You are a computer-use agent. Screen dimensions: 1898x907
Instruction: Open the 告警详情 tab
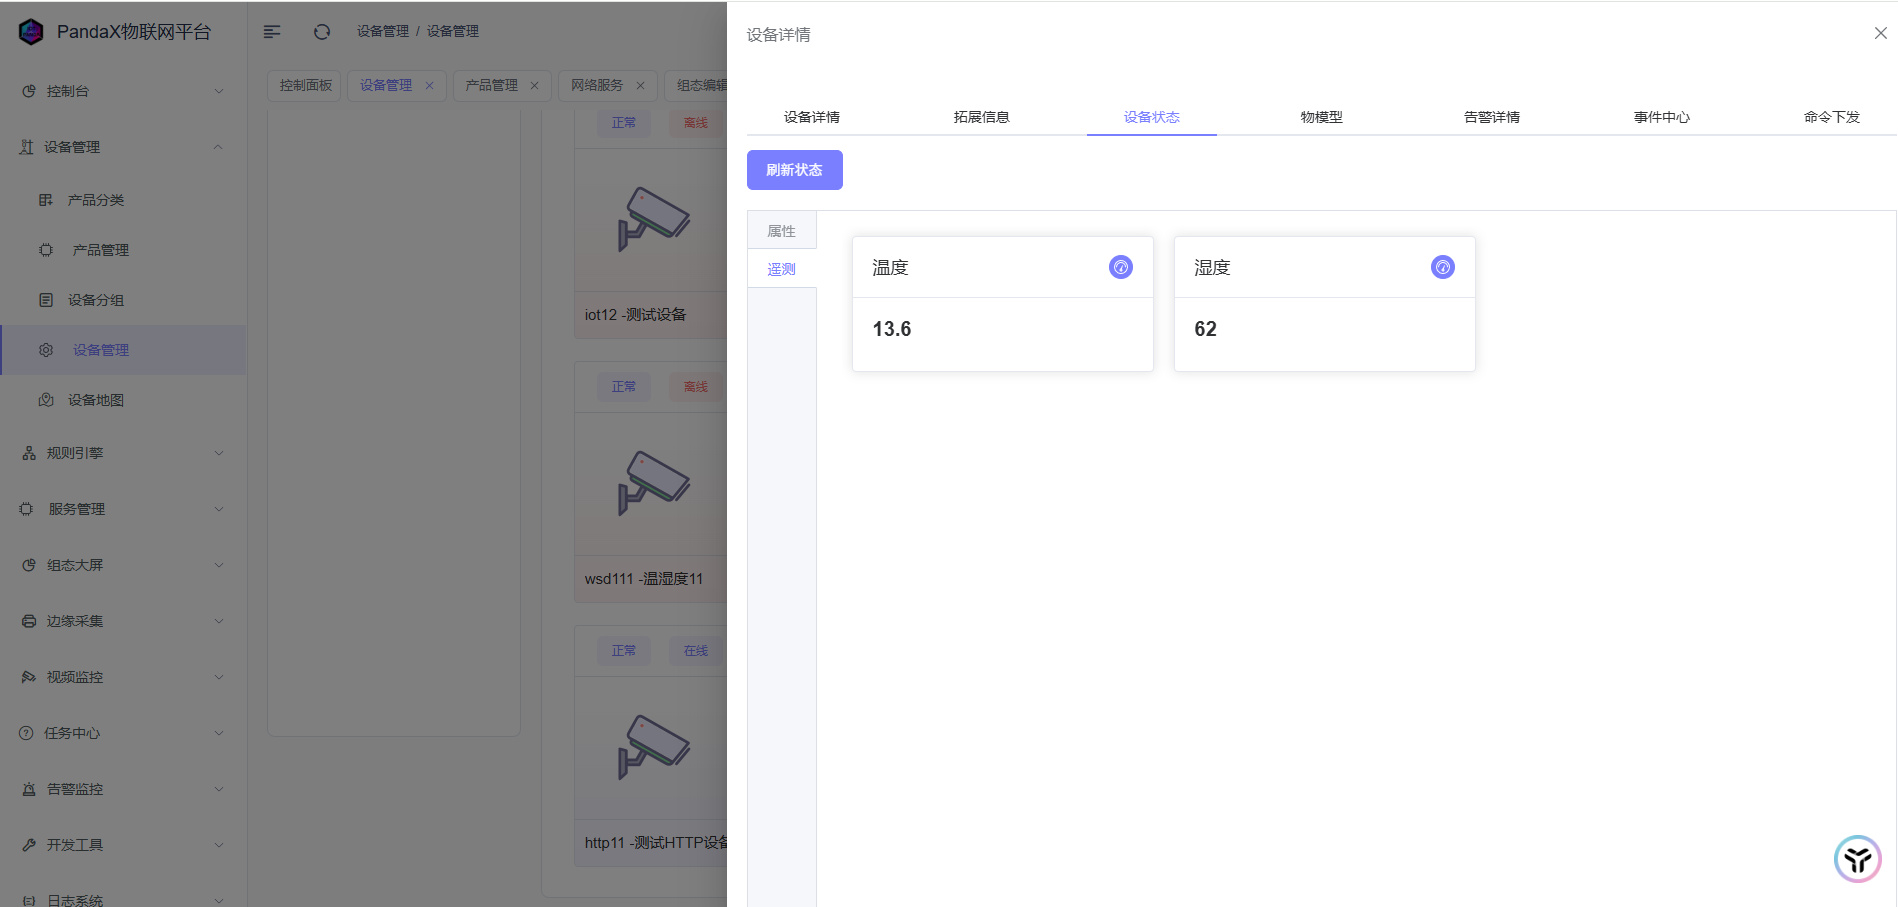click(x=1491, y=117)
